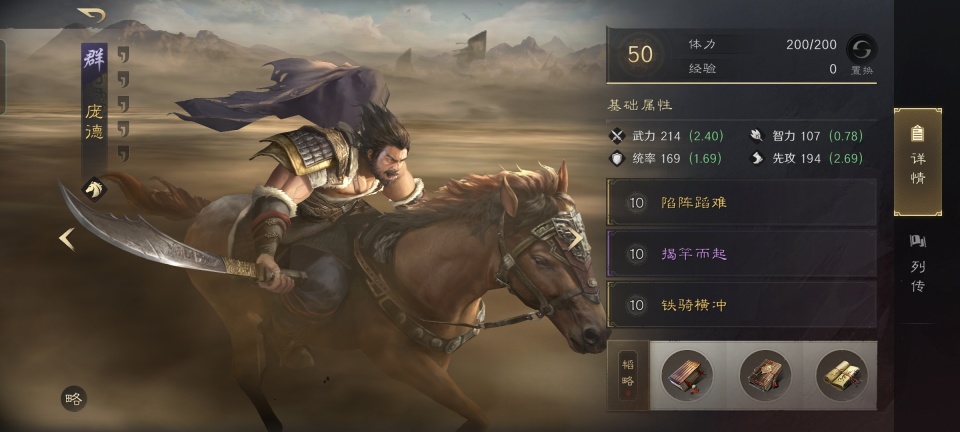The image size is (960, 432).
Task: Select the second 韬略 scroll-bundle item
Action: (x=765, y=375)
